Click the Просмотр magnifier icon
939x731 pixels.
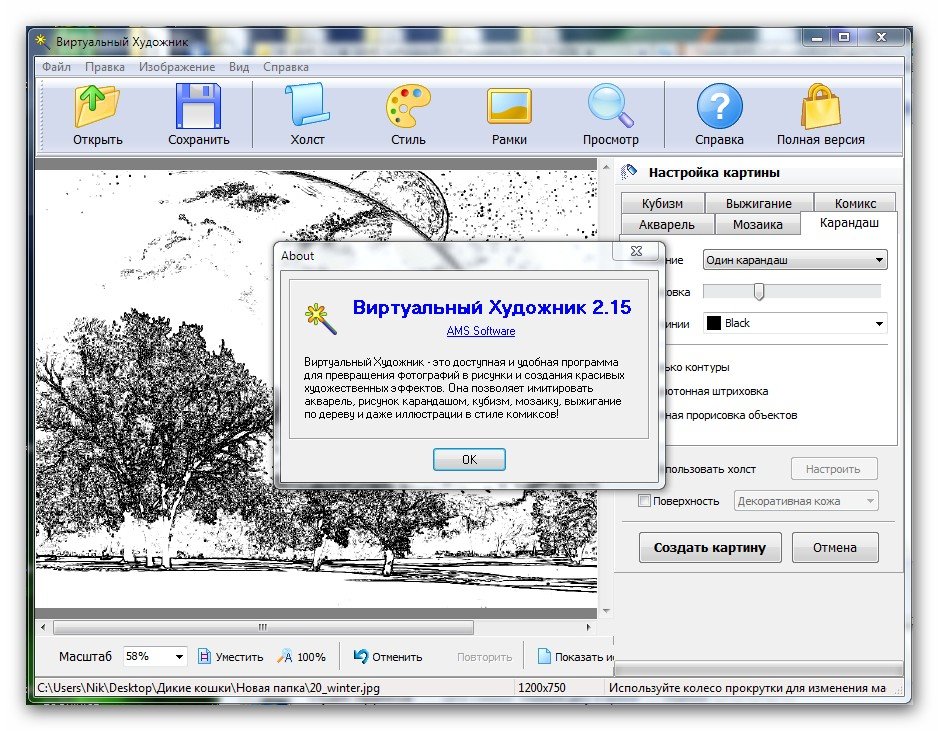[x=610, y=107]
